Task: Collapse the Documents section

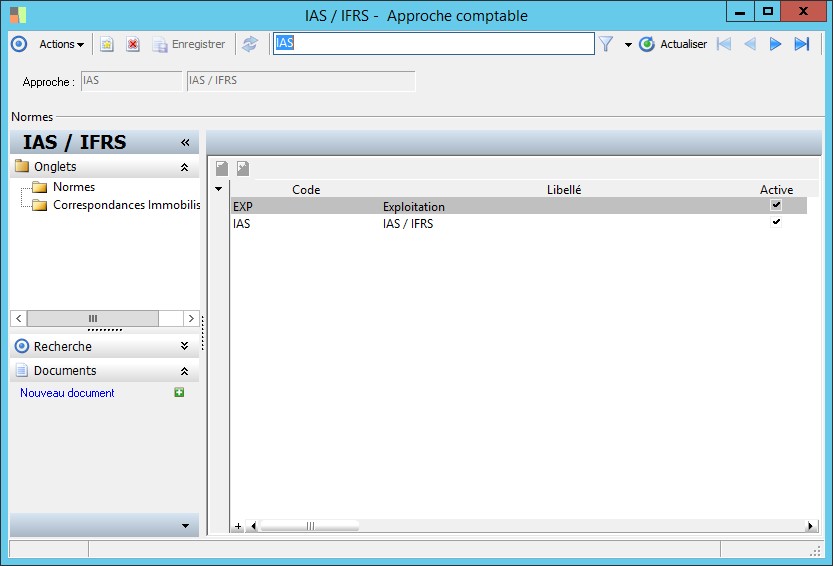Action: (x=184, y=371)
